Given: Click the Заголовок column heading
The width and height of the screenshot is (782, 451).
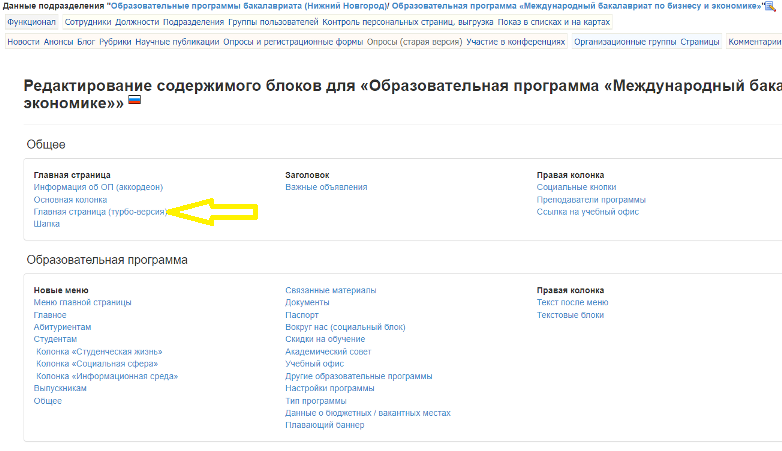Looking at the screenshot, I should pos(307,175).
